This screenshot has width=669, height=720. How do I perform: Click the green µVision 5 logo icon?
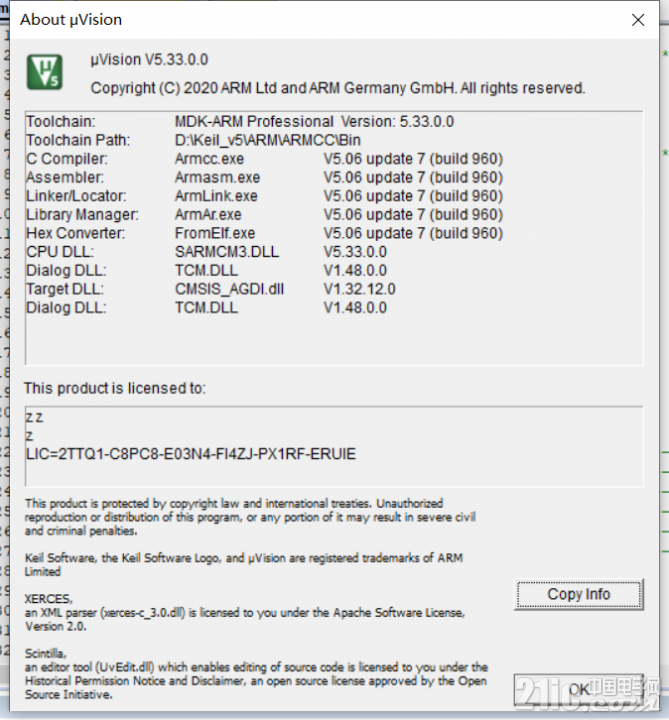45,72
